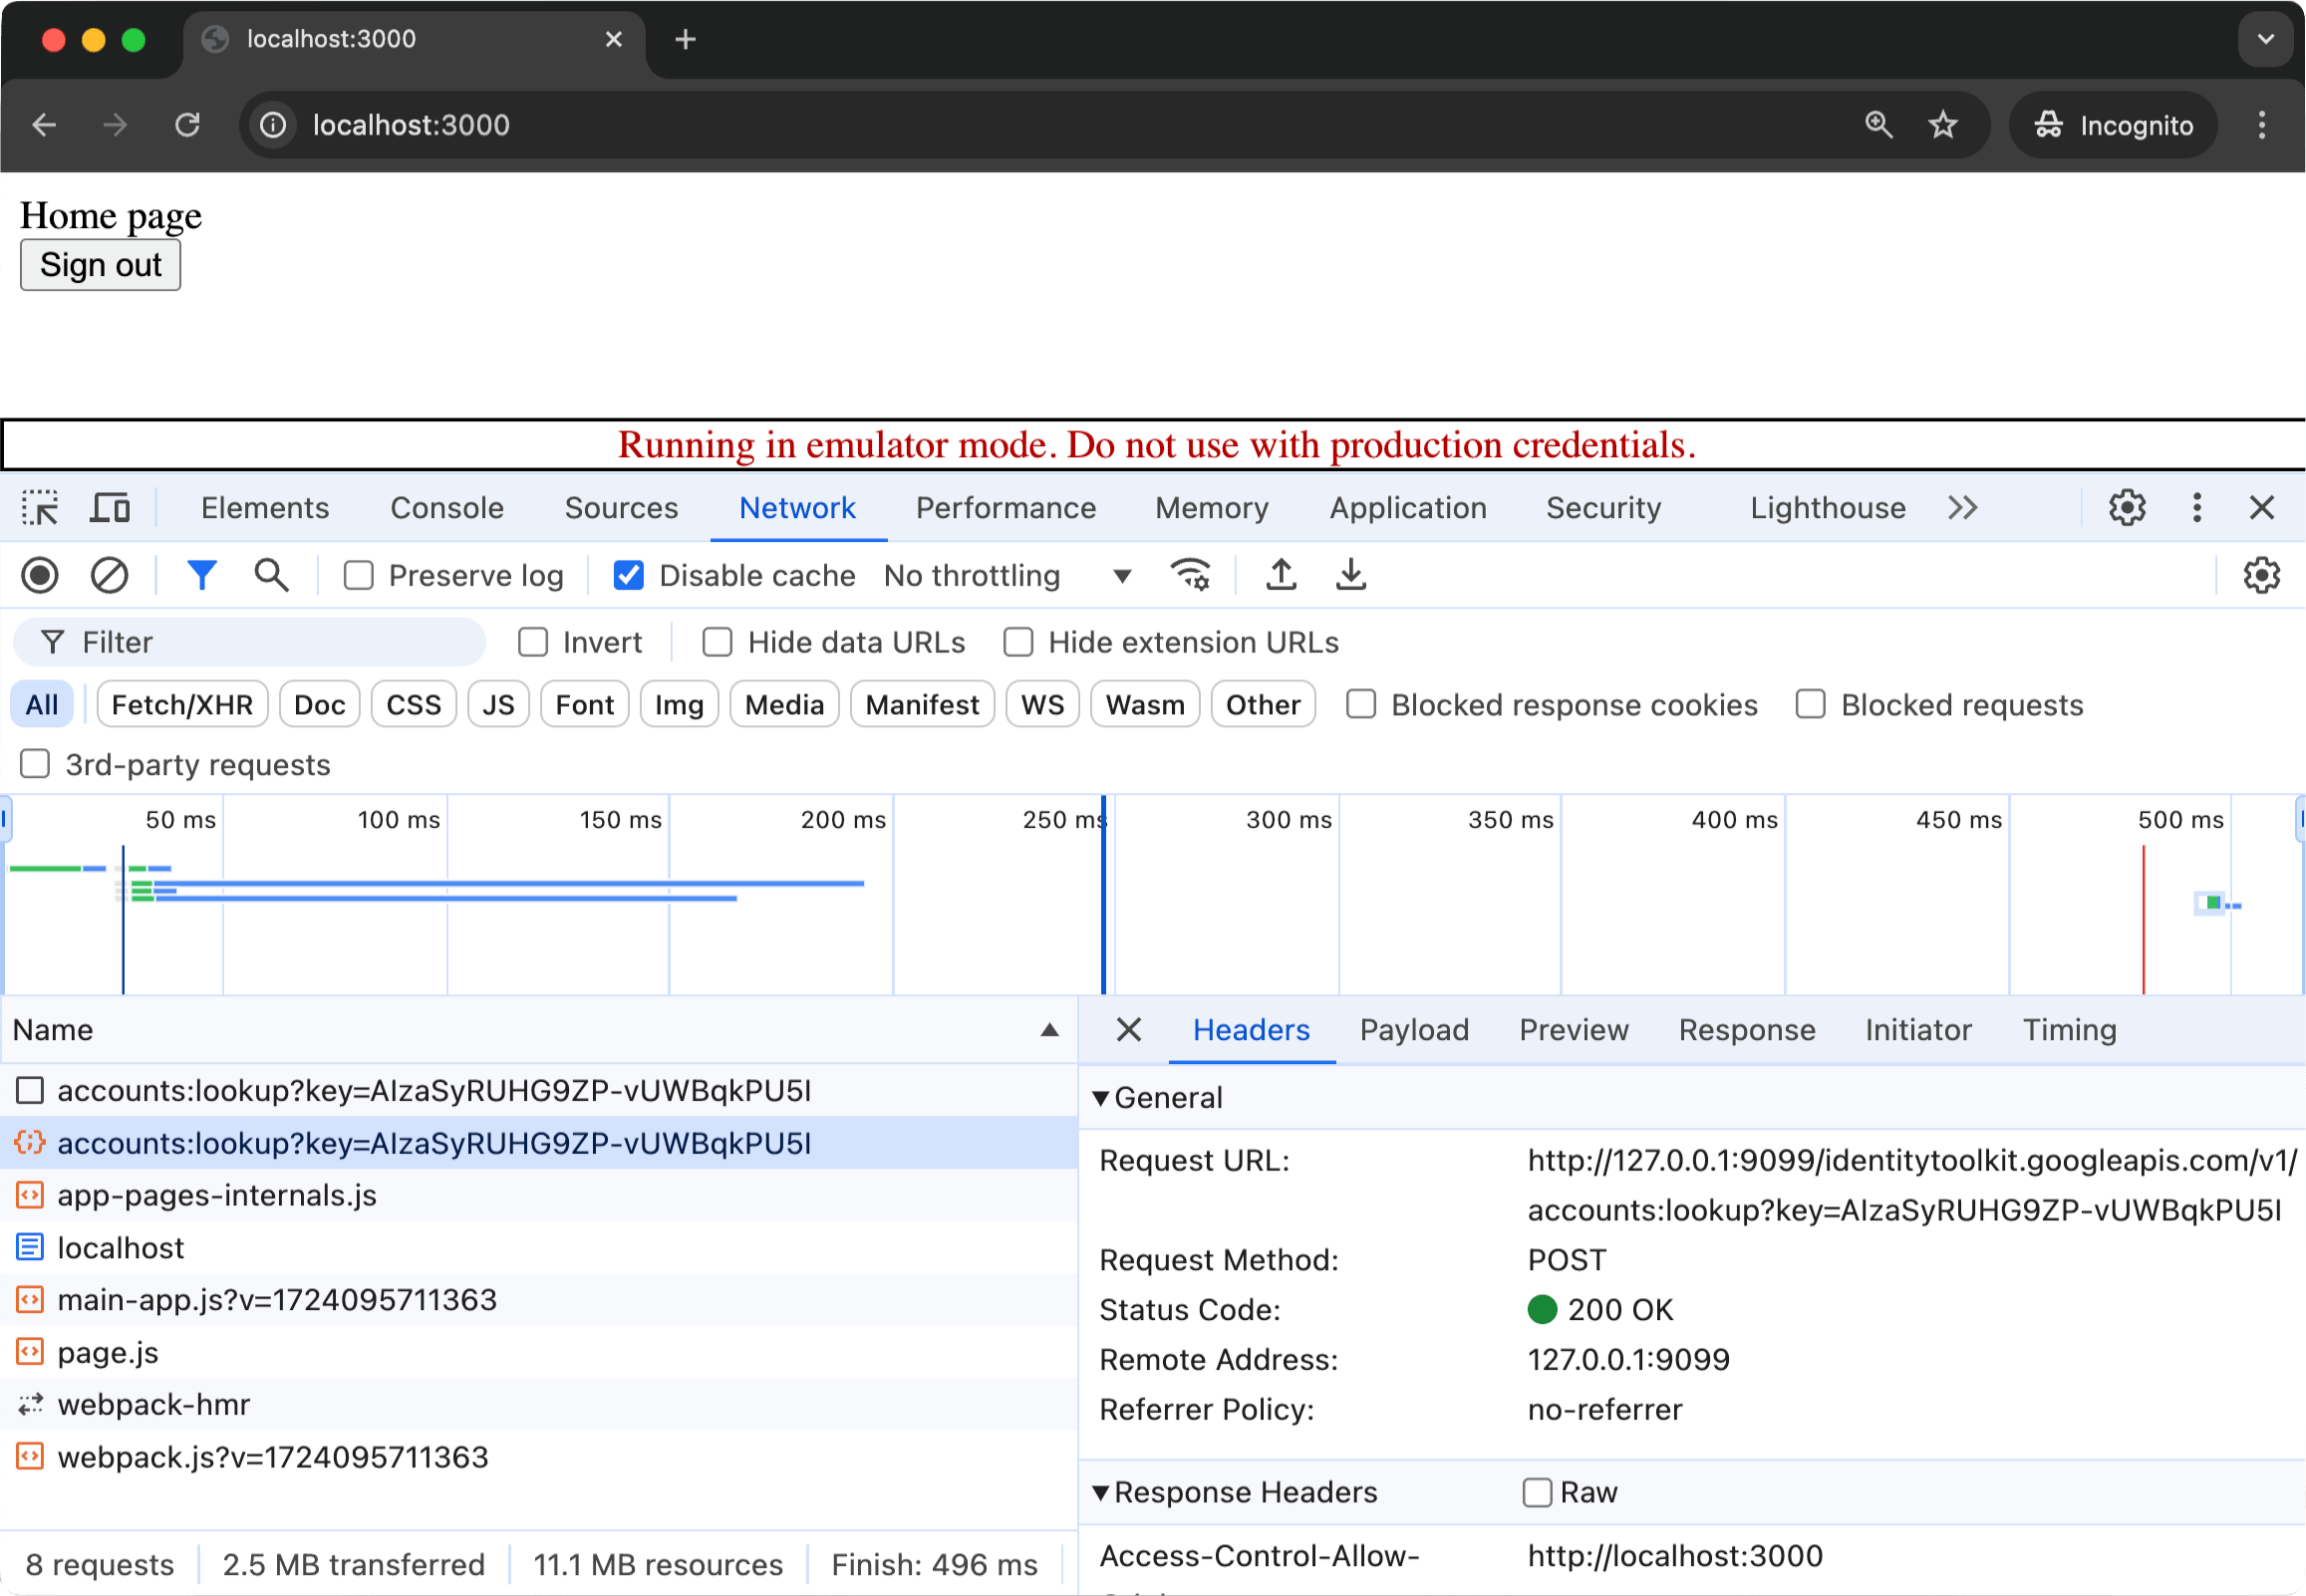Show more DevTools tabs chevron

pos(1963,508)
